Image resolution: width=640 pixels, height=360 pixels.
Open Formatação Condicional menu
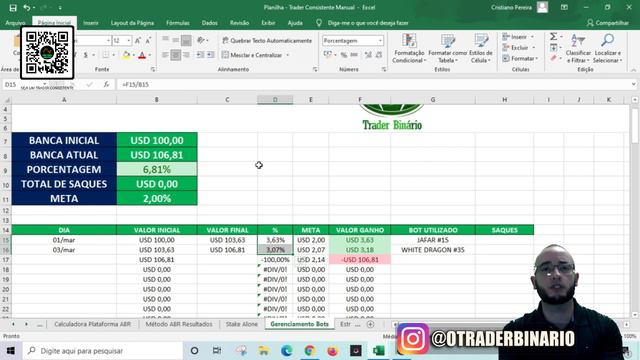click(409, 48)
